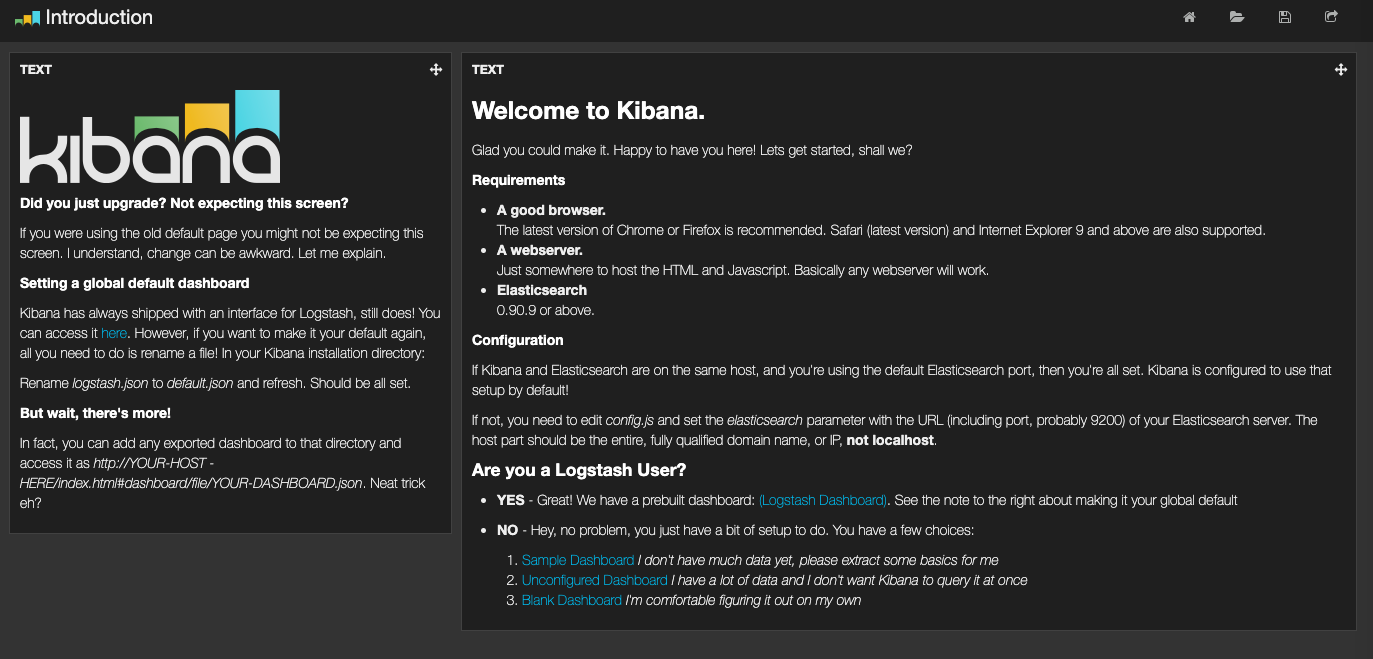The height and width of the screenshot is (659, 1373).
Task: Click the large Kibana logo image
Action: coord(150,137)
